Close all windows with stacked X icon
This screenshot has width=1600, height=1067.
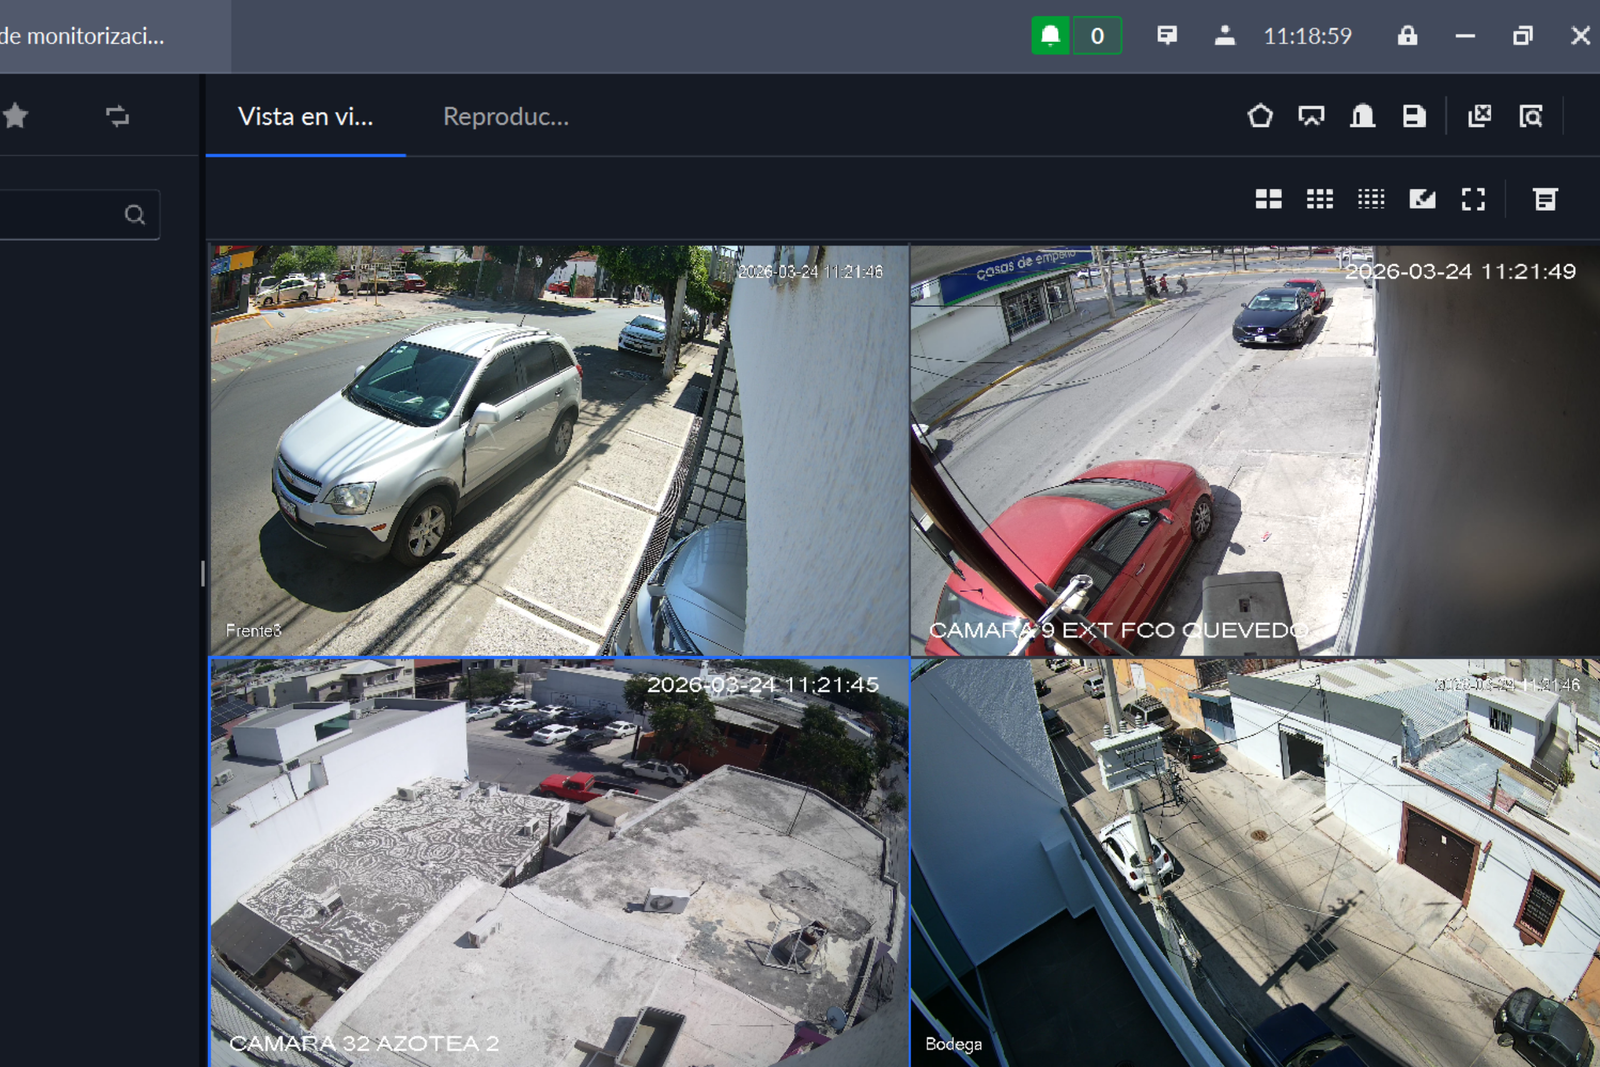1479,116
